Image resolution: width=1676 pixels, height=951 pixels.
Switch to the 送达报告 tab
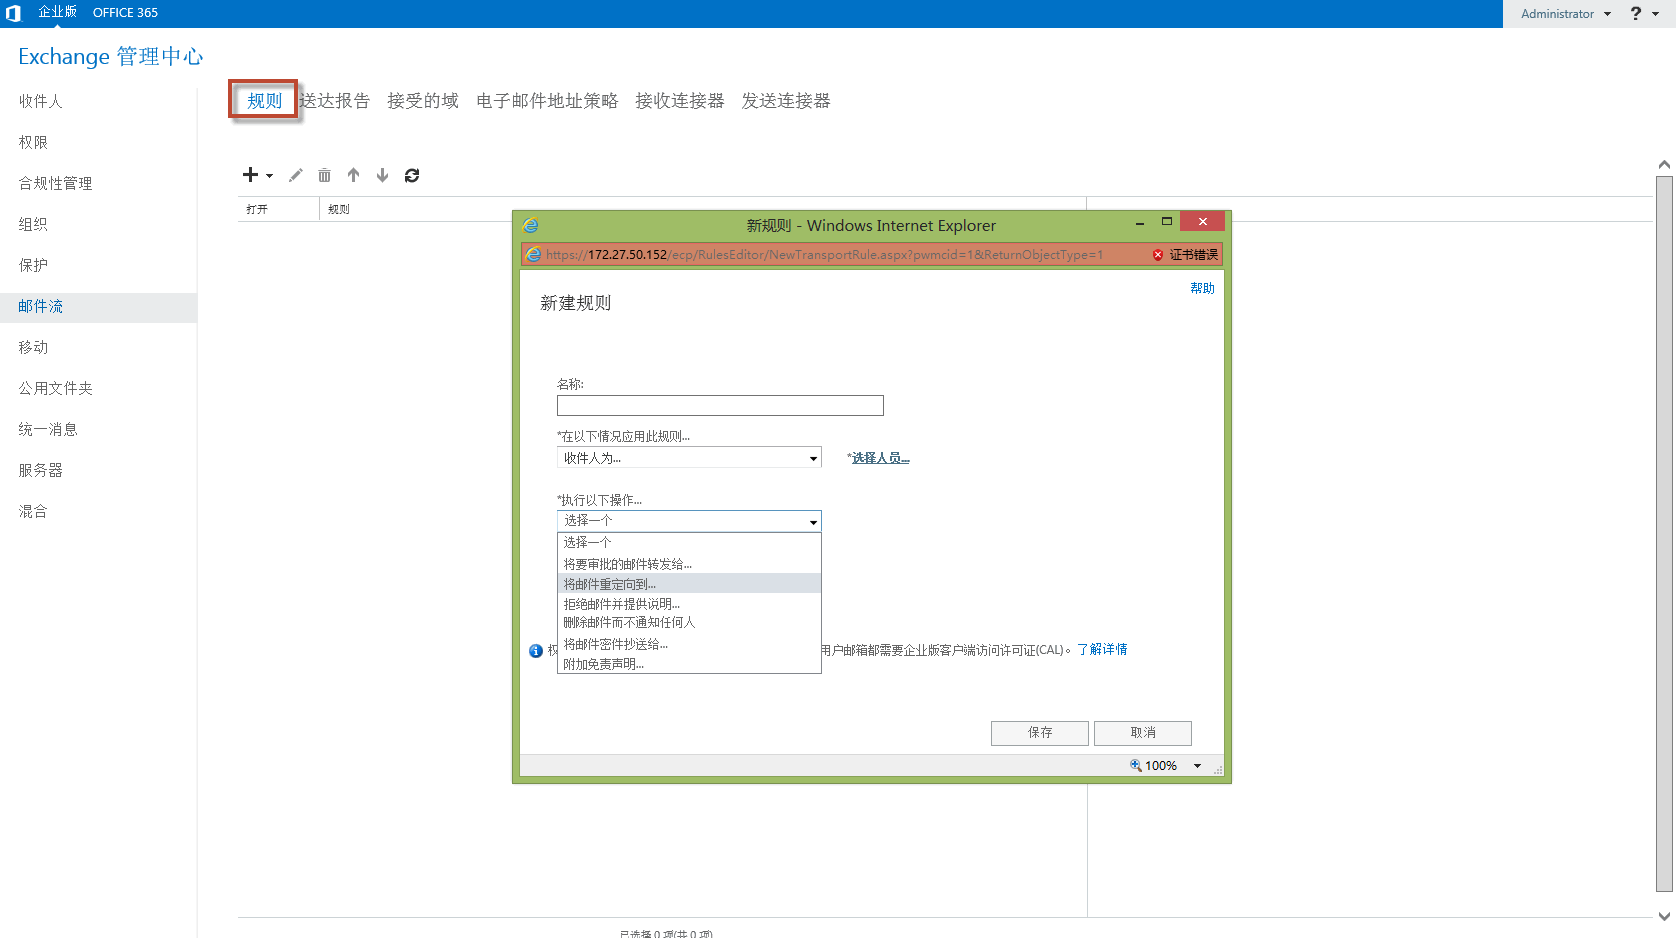click(x=335, y=100)
